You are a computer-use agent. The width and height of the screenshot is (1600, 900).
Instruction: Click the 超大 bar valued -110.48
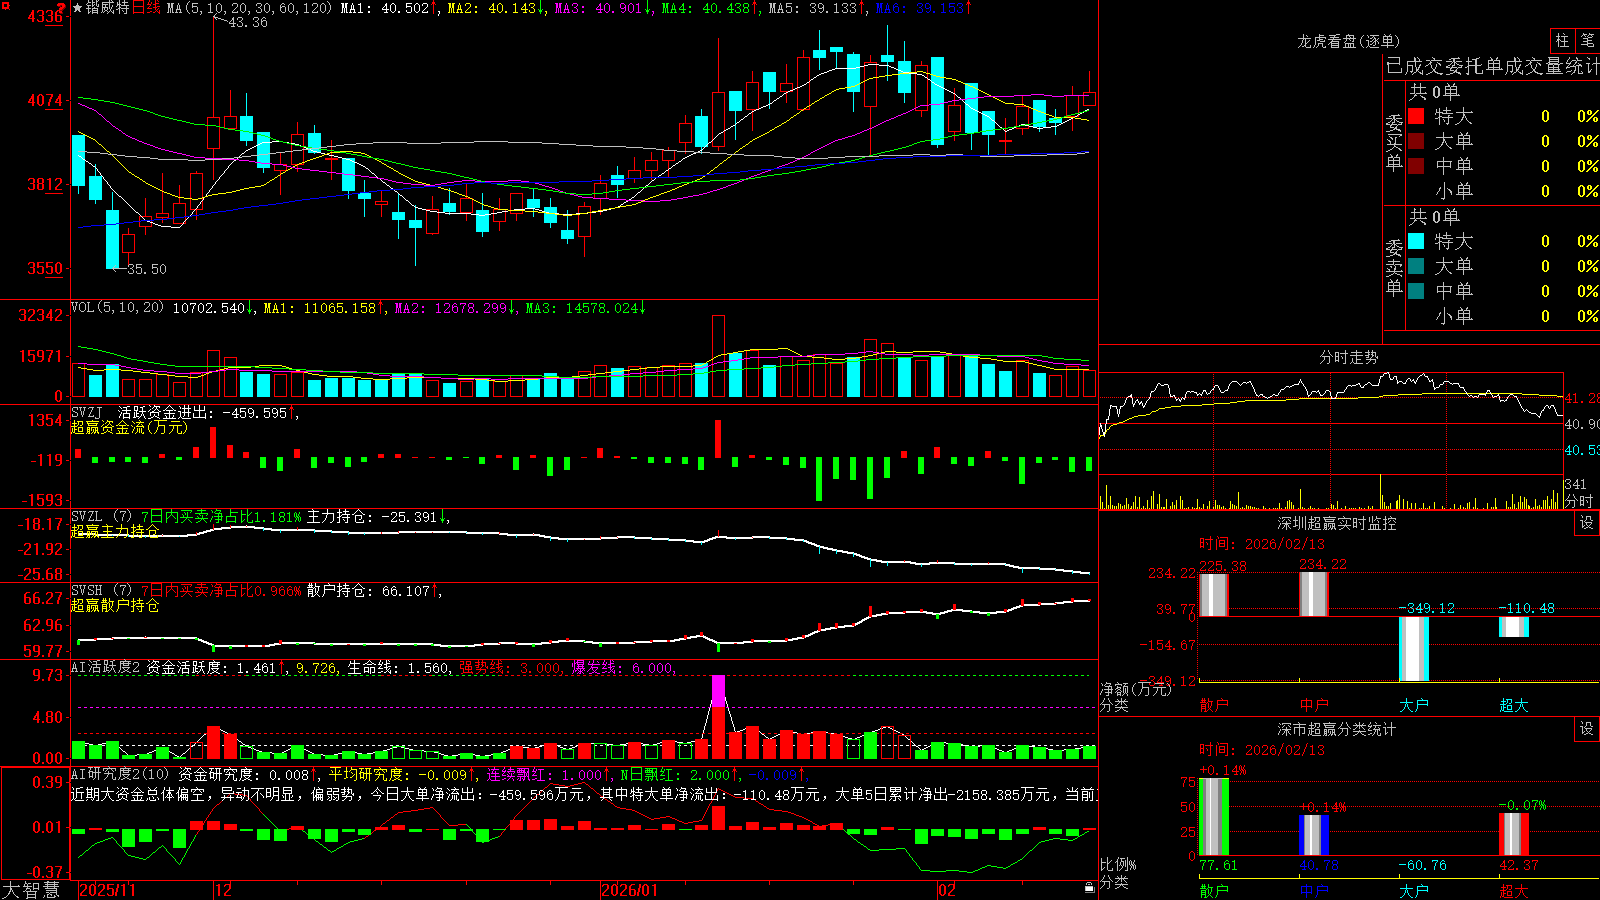1514,627
